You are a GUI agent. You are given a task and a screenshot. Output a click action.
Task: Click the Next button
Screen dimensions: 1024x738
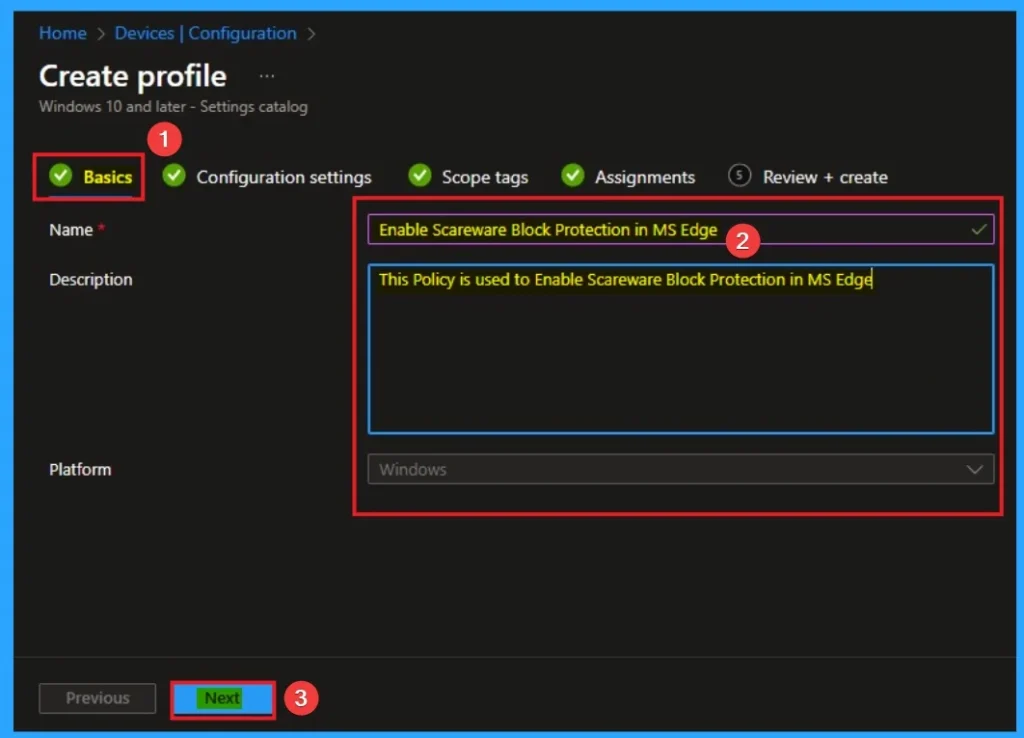[223, 698]
